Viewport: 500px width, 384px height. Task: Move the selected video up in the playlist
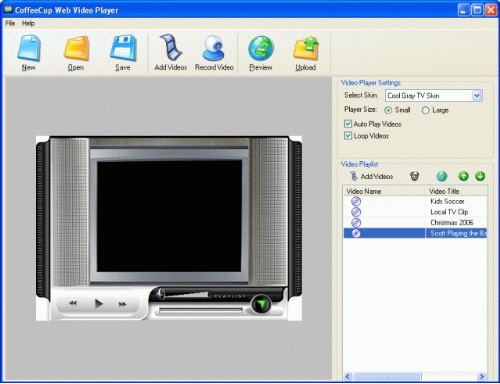[463, 176]
